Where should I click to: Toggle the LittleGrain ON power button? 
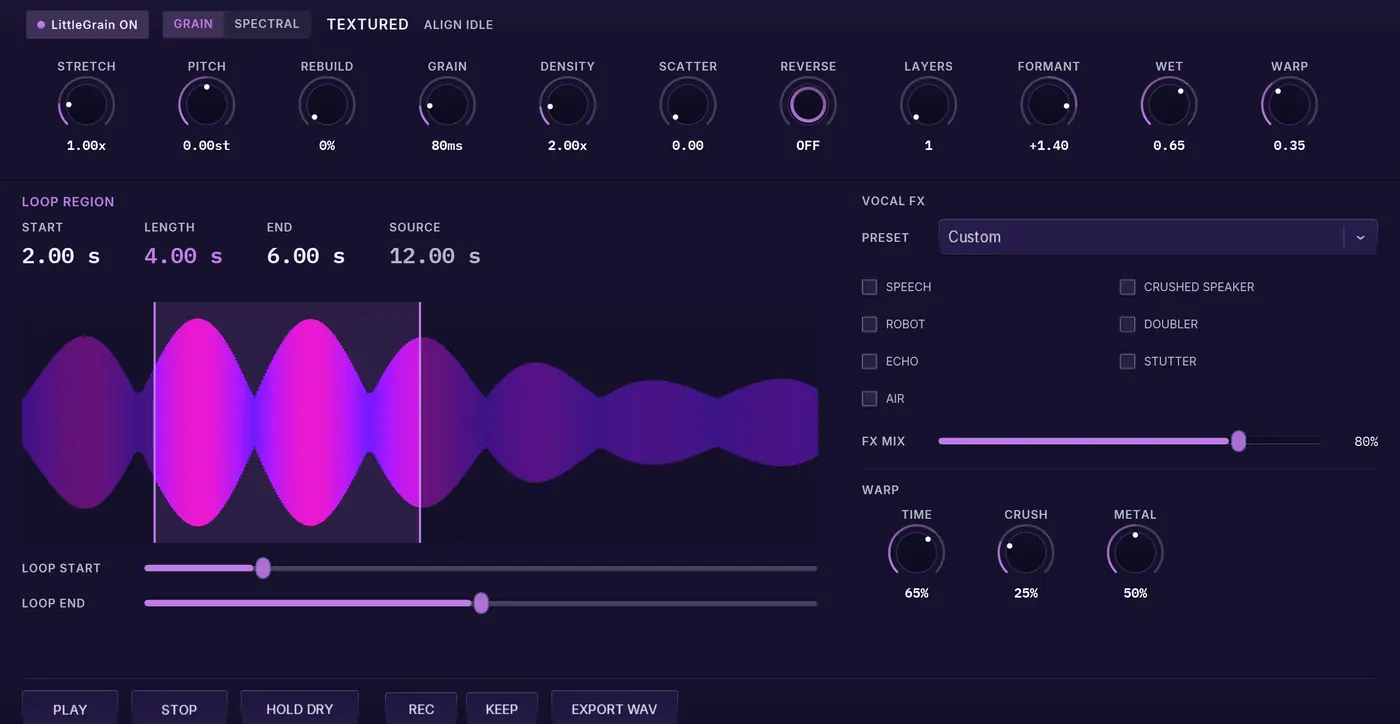click(x=88, y=25)
